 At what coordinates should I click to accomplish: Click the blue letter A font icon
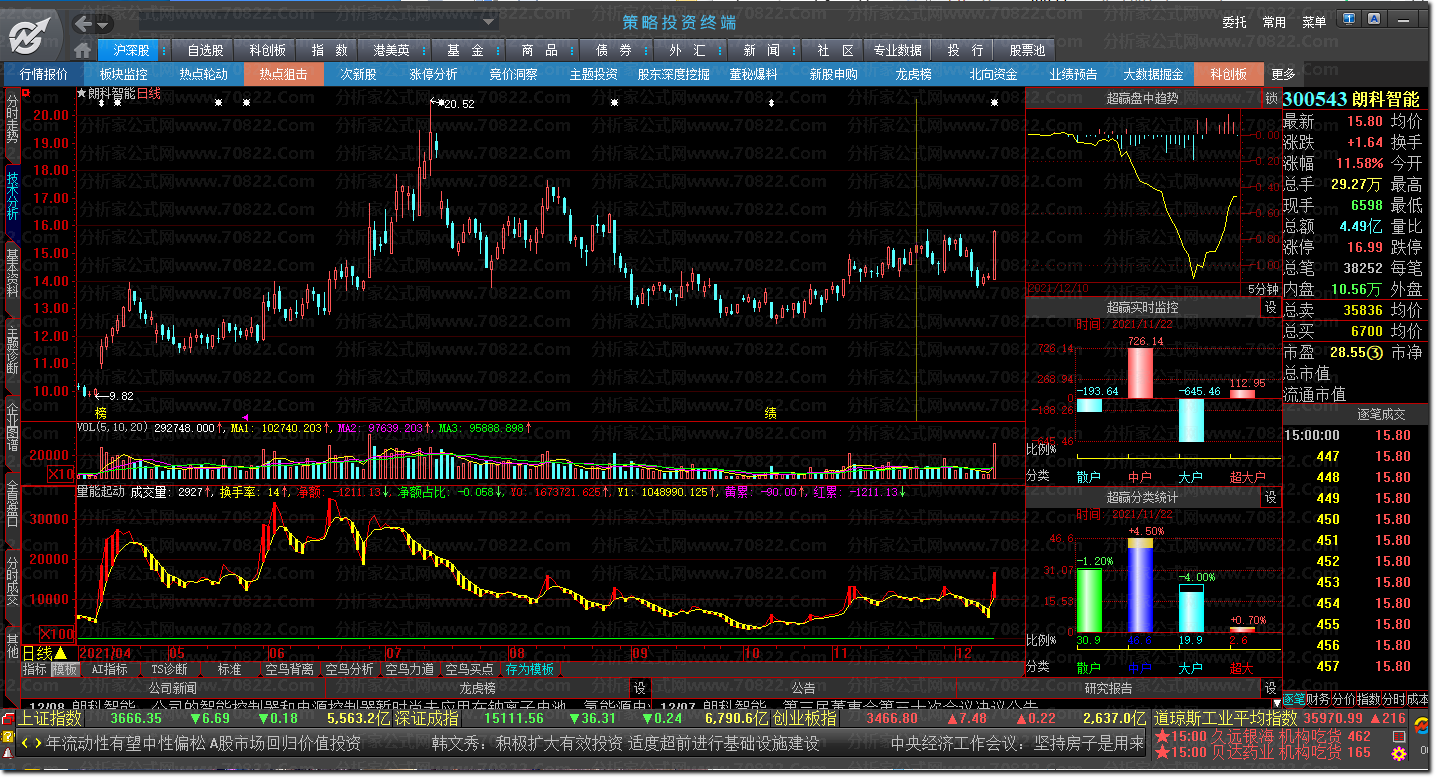click(x=1375, y=20)
